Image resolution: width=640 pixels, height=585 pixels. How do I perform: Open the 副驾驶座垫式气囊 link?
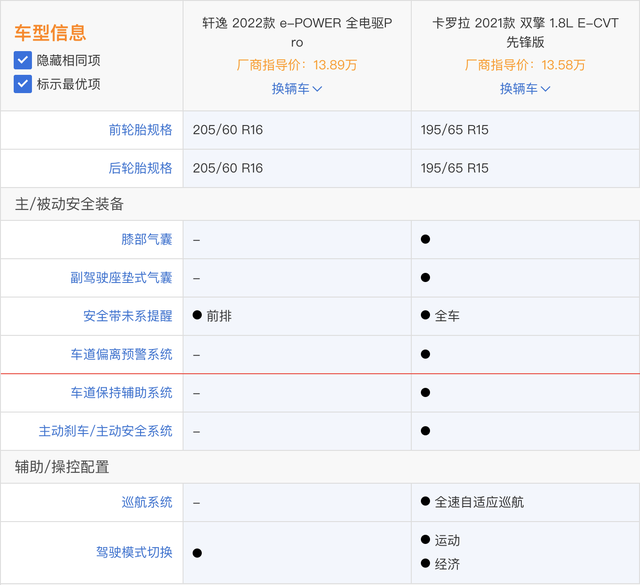pos(121,278)
